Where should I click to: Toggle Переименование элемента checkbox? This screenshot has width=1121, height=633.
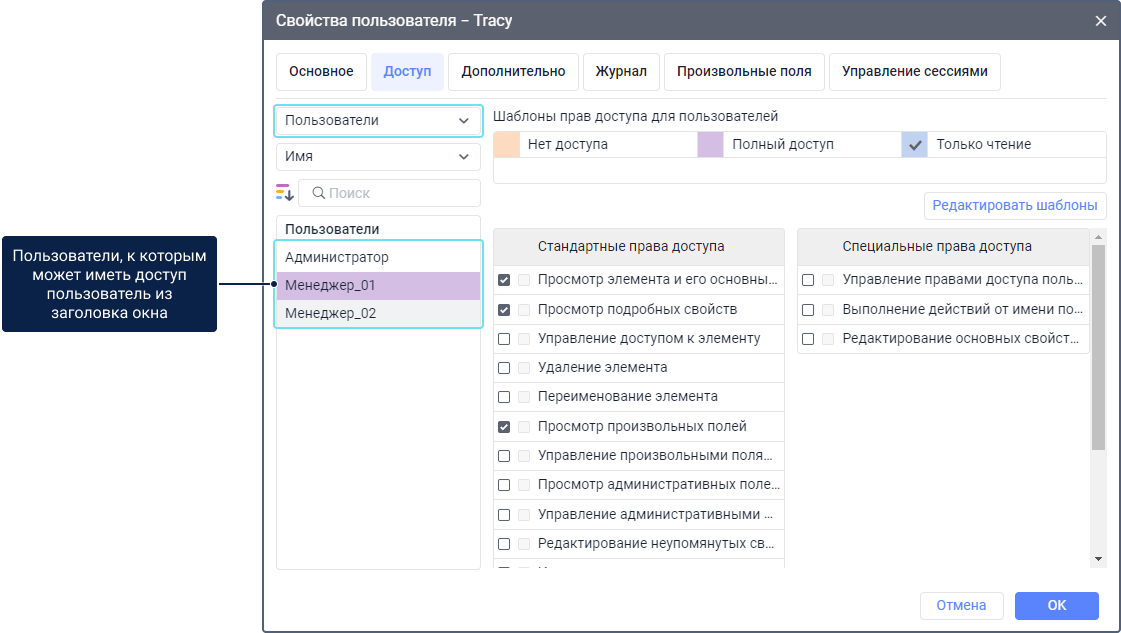coord(504,397)
